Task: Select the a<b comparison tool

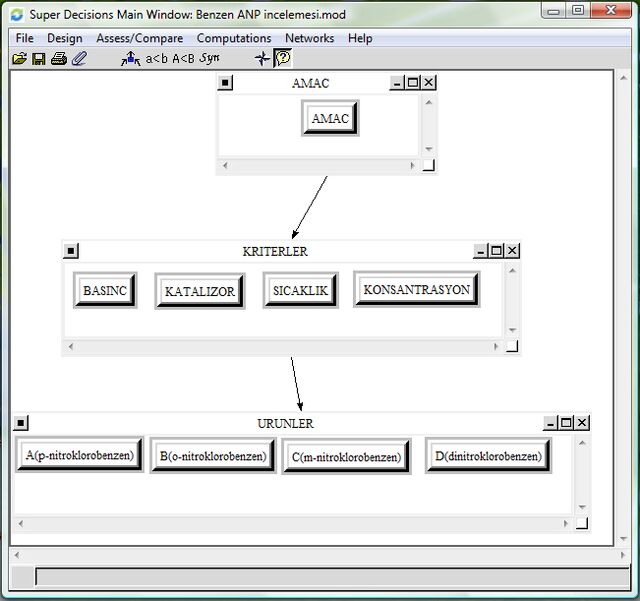Action: pos(157,59)
